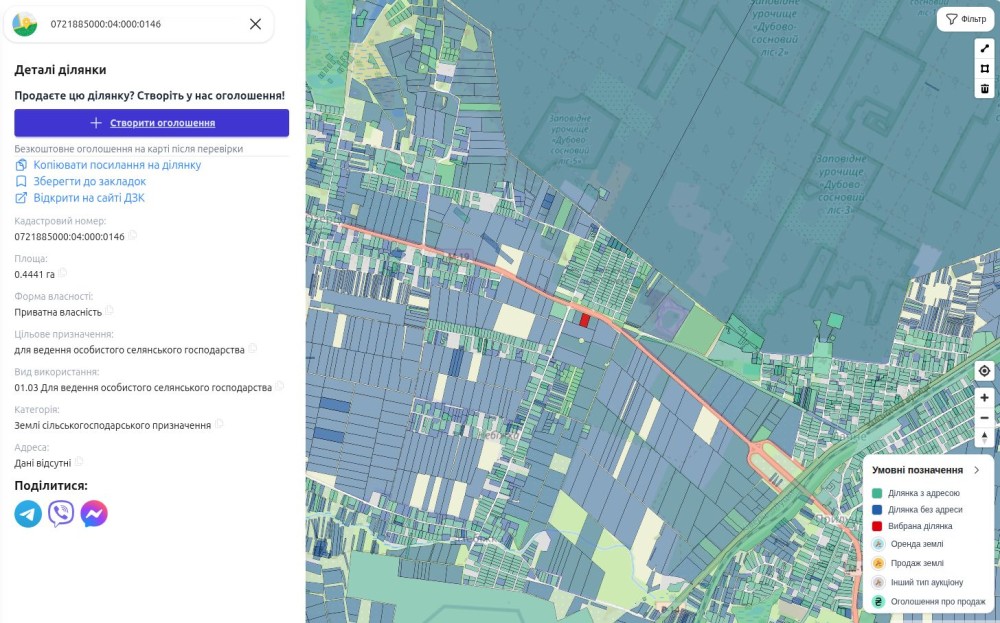Screen dimensions: 1000x623
Task: Click Копіювати посилання на ділянку link
Action: (x=116, y=165)
